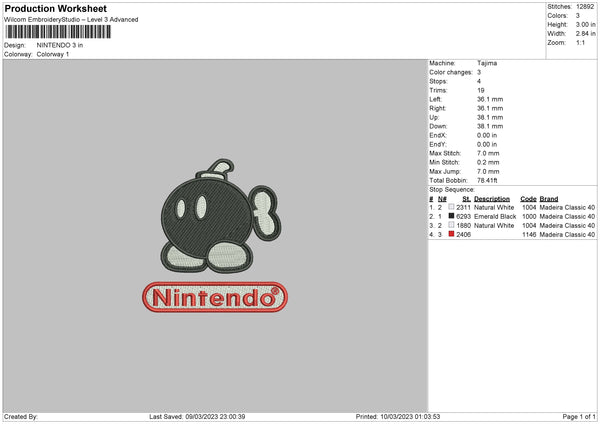Click the Max Stitch value "7.0 mm"
Image resolution: width=600 pixels, height=424 pixels.
tap(488, 153)
